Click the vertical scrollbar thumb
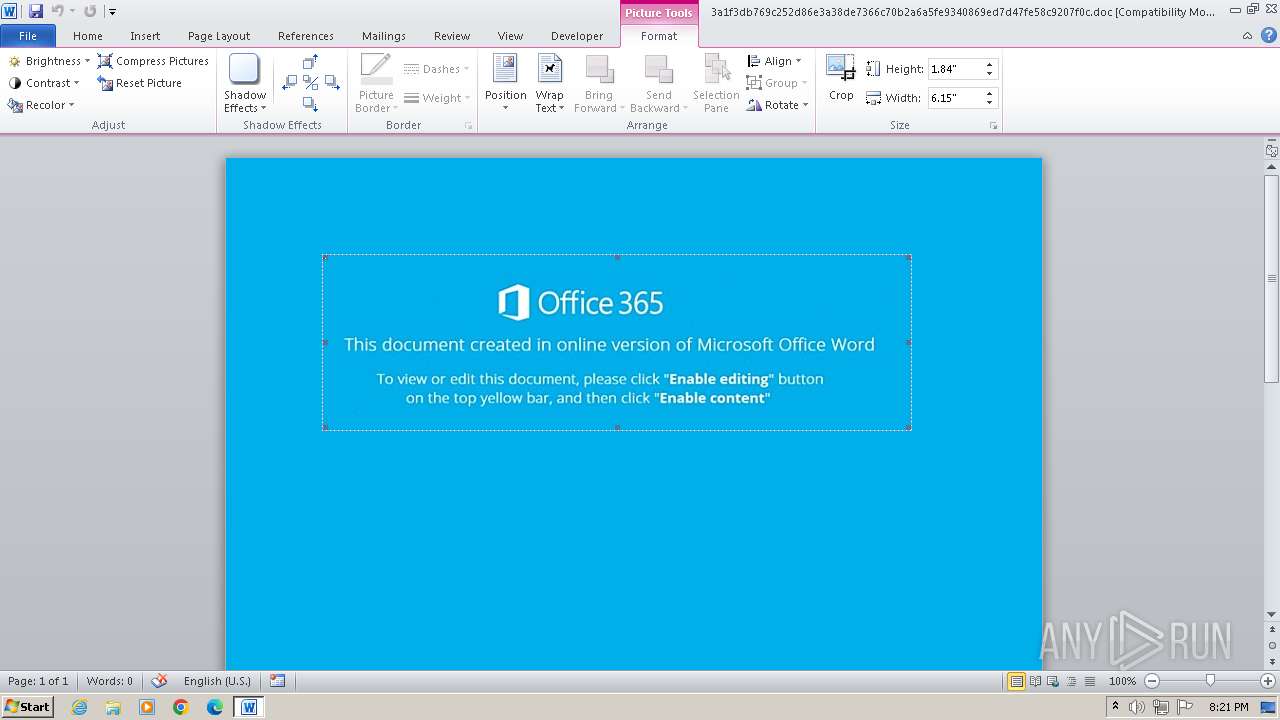The image size is (1280, 720). [1272, 278]
